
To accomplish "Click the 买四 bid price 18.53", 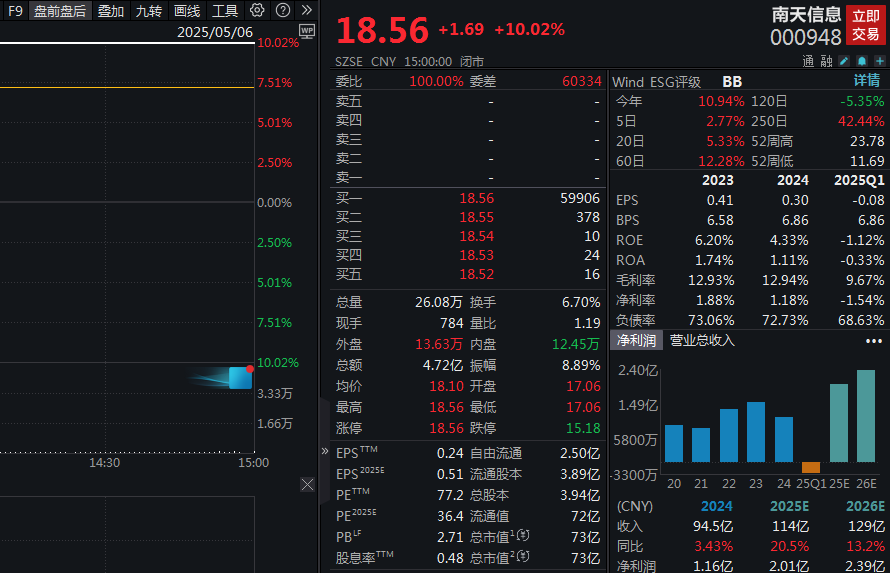I will click(476, 255).
